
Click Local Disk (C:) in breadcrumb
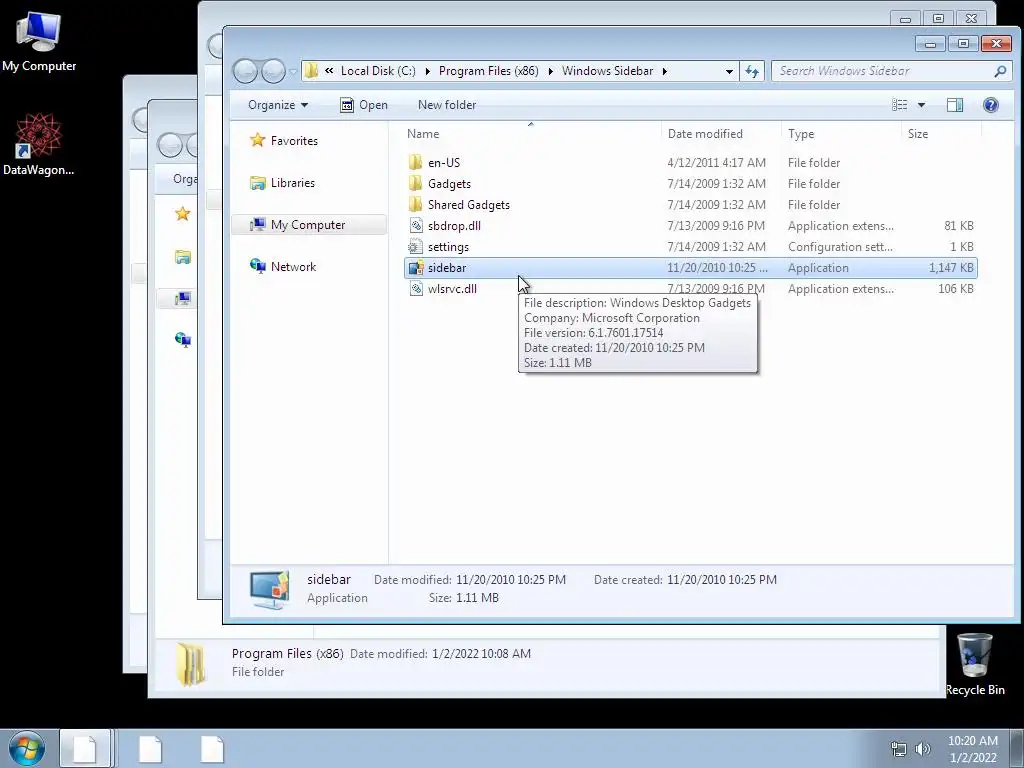click(x=378, y=71)
